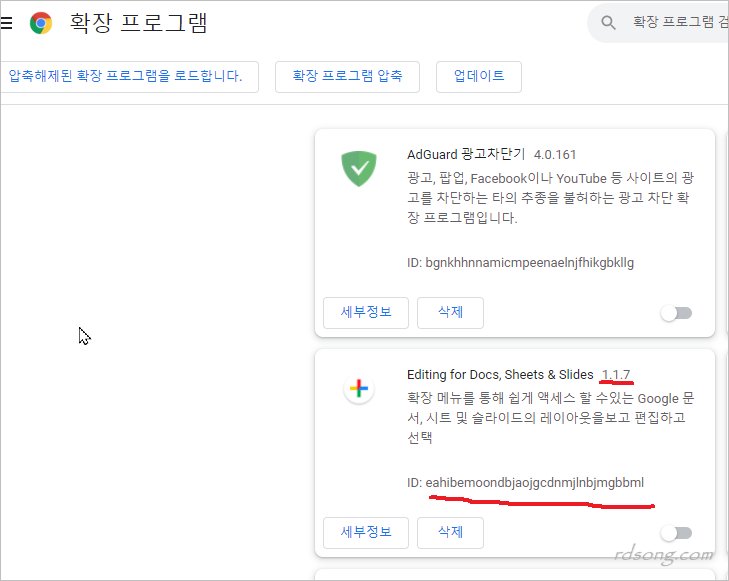This screenshot has height=581, width=729.
Task: Remove AdGuard with its 삭제 button
Action: click(450, 312)
